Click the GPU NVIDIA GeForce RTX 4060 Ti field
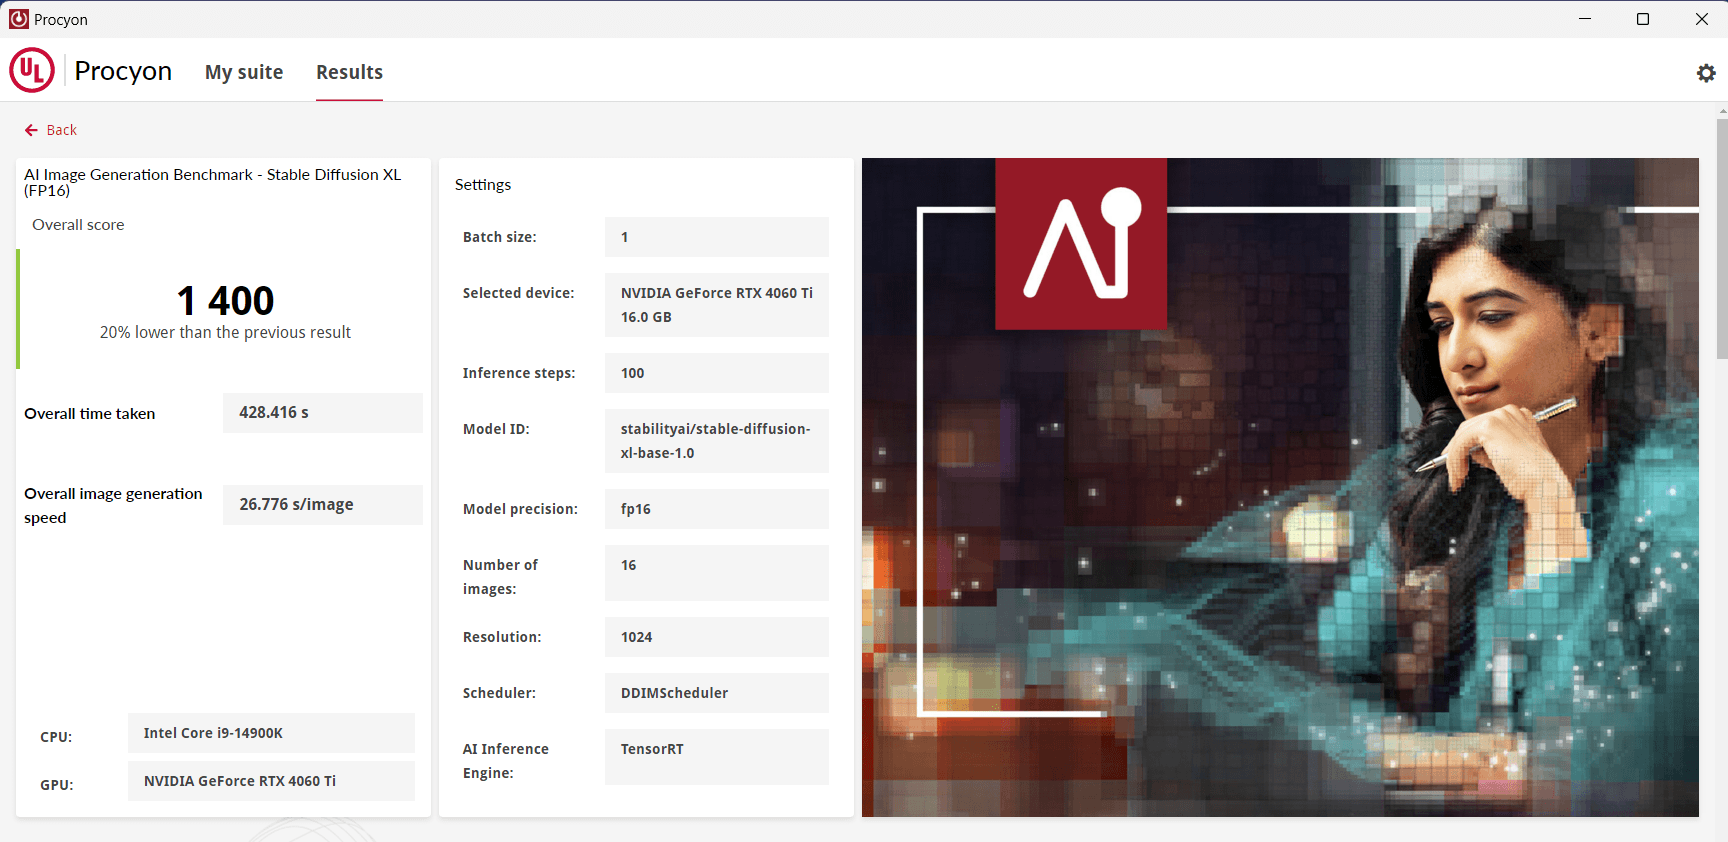The width and height of the screenshot is (1728, 842). pyautogui.click(x=271, y=781)
